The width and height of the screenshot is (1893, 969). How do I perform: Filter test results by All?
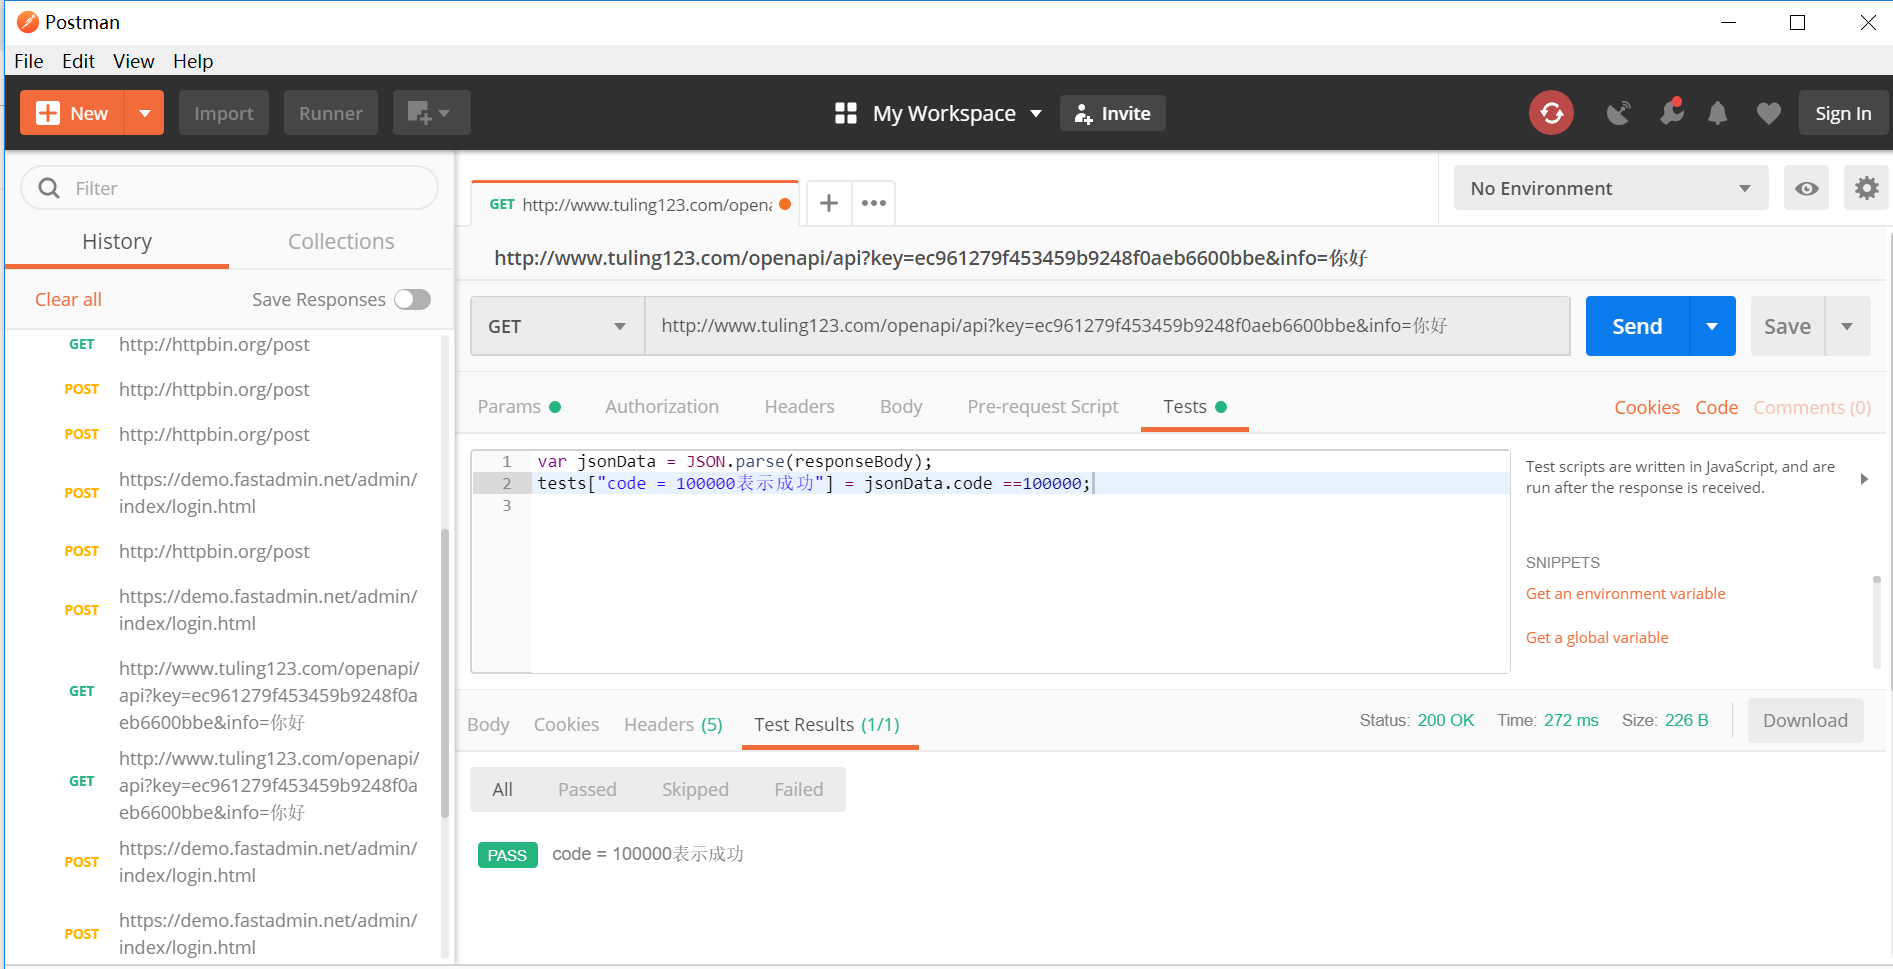(x=502, y=790)
